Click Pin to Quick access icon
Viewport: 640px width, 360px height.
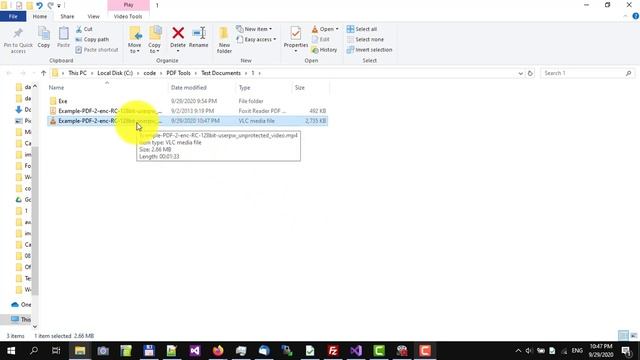pyautogui.click(x=18, y=40)
